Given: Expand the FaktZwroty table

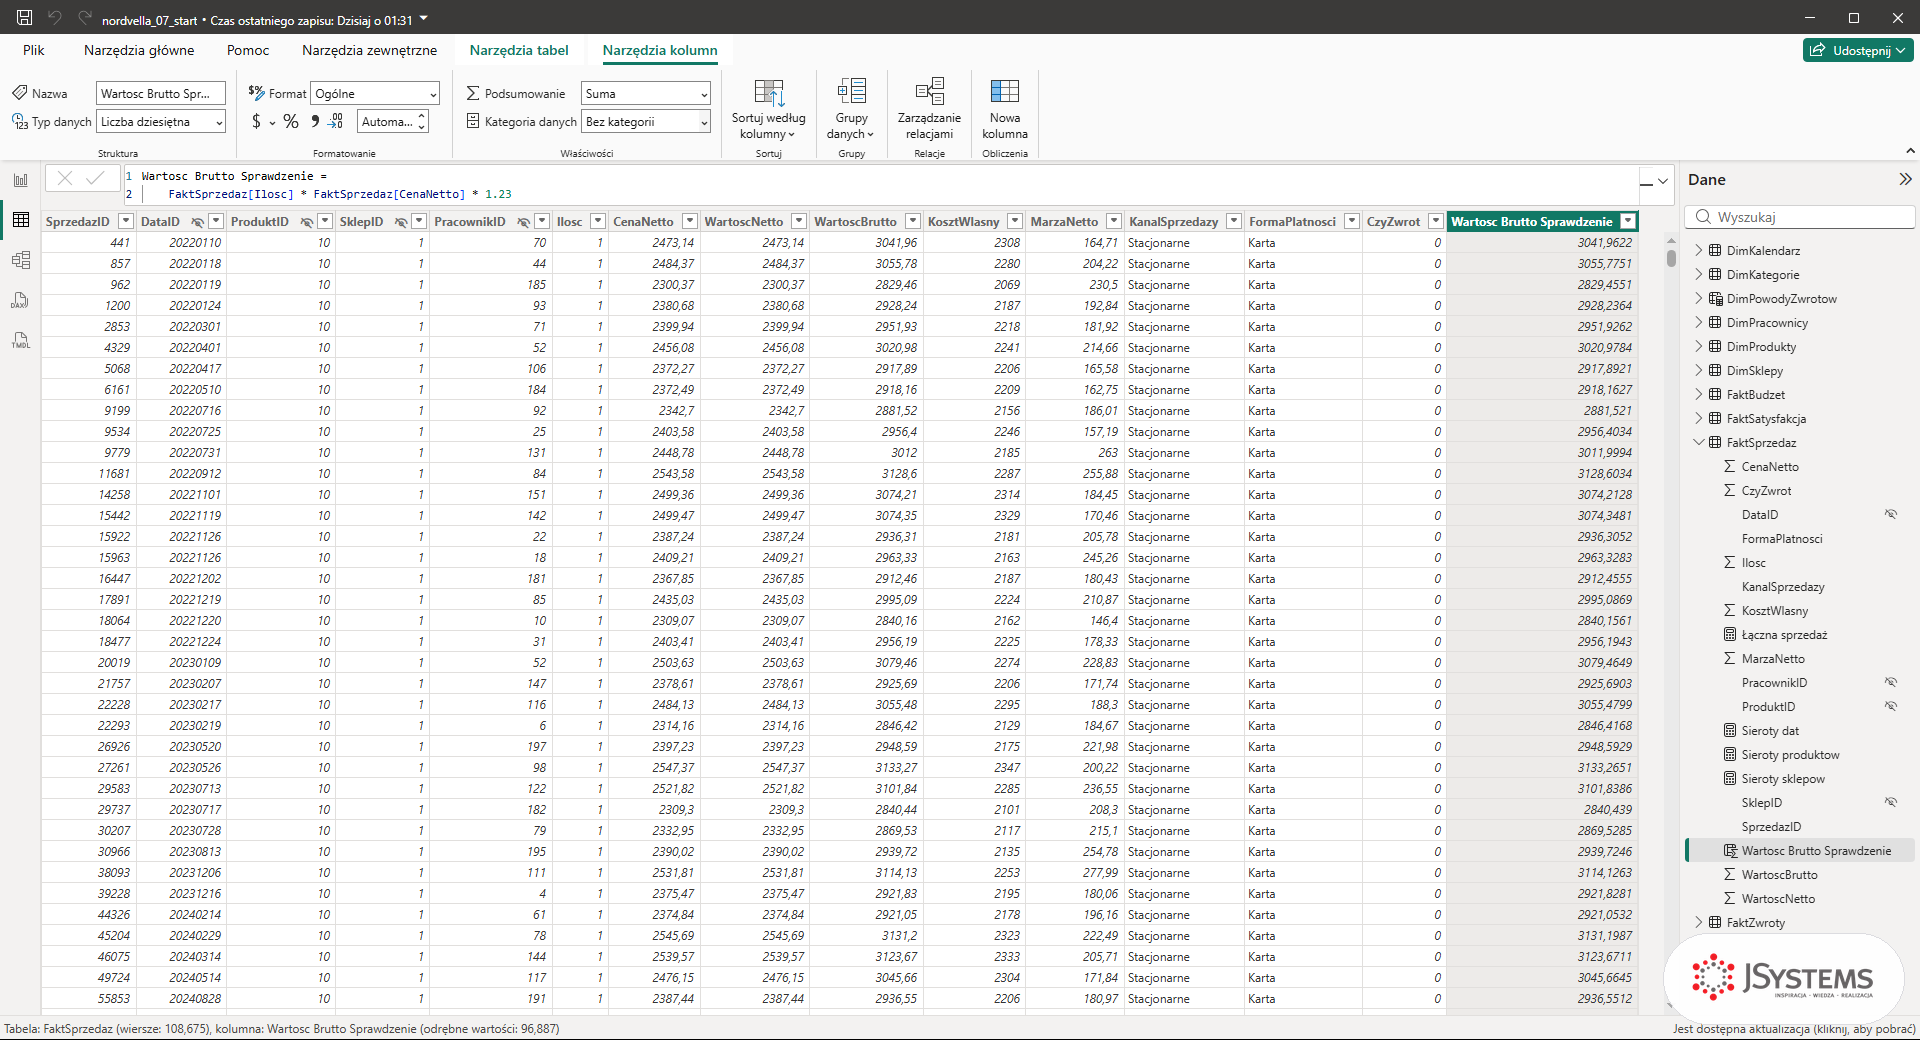Looking at the screenshot, I should 1698,922.
